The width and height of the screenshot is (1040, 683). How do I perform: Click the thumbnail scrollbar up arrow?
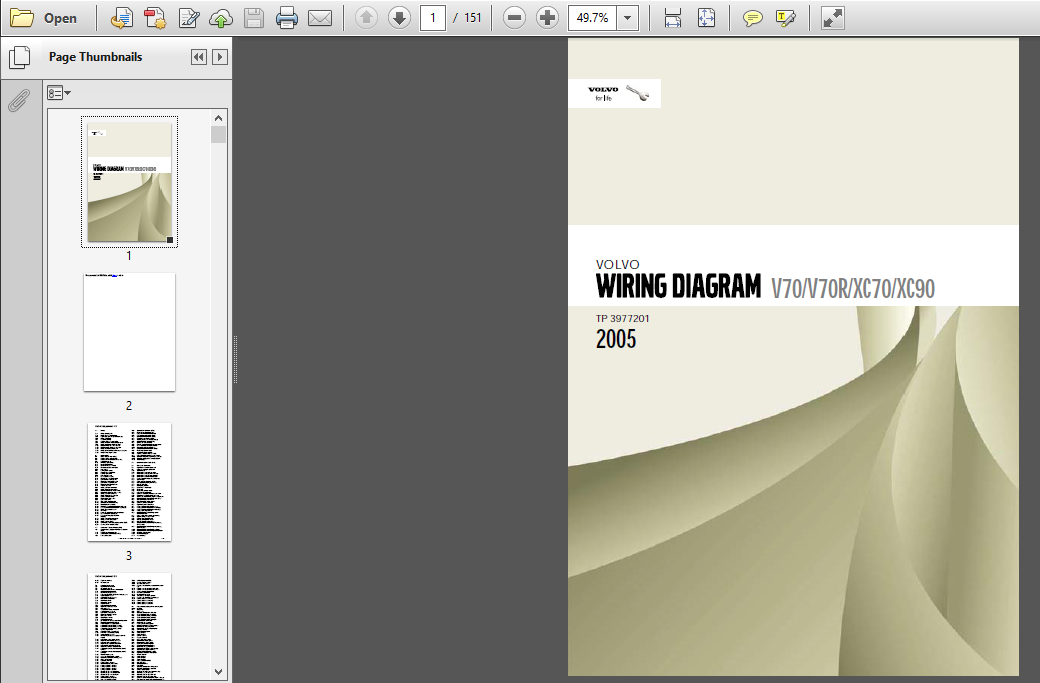tap(218, 118)
